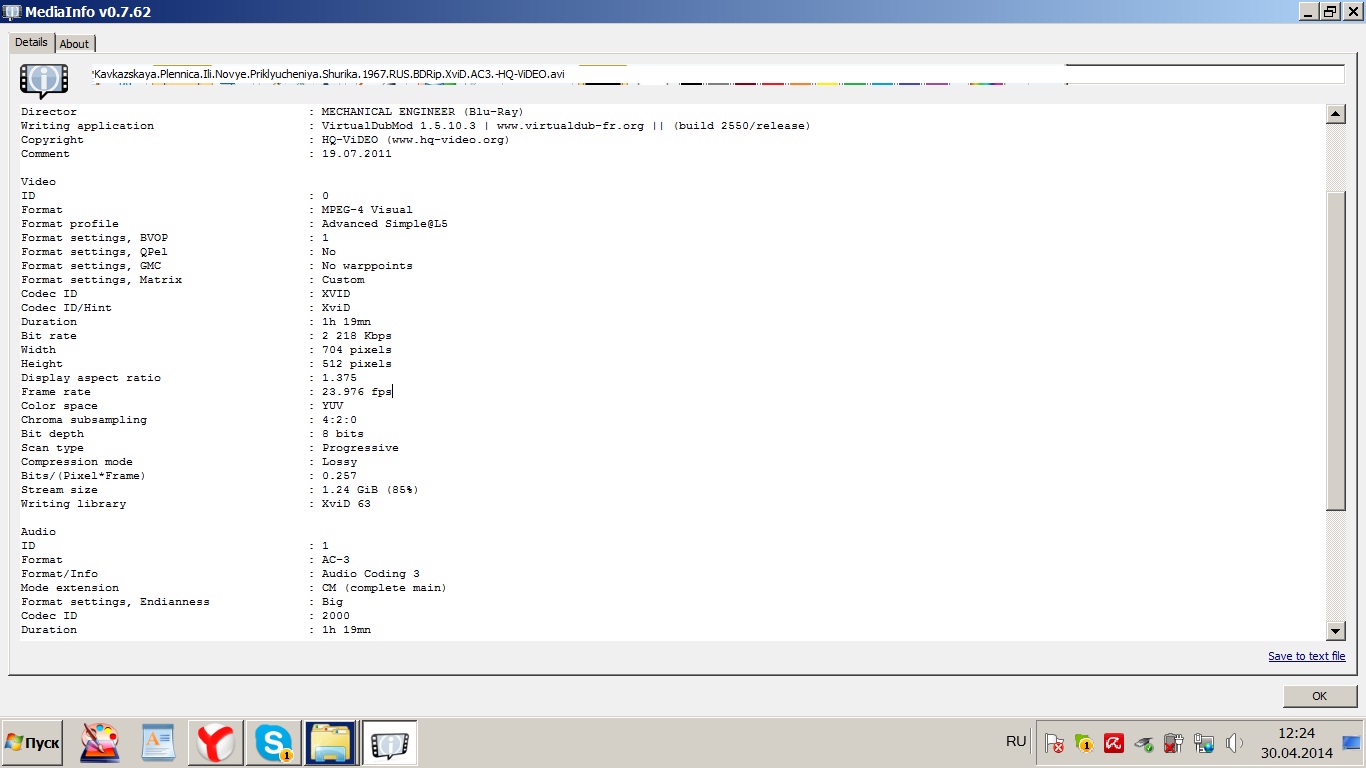The image size is (1366, 768).
Task: Open the Action Center flag in the tray
Action: (x=1054, y=743)
